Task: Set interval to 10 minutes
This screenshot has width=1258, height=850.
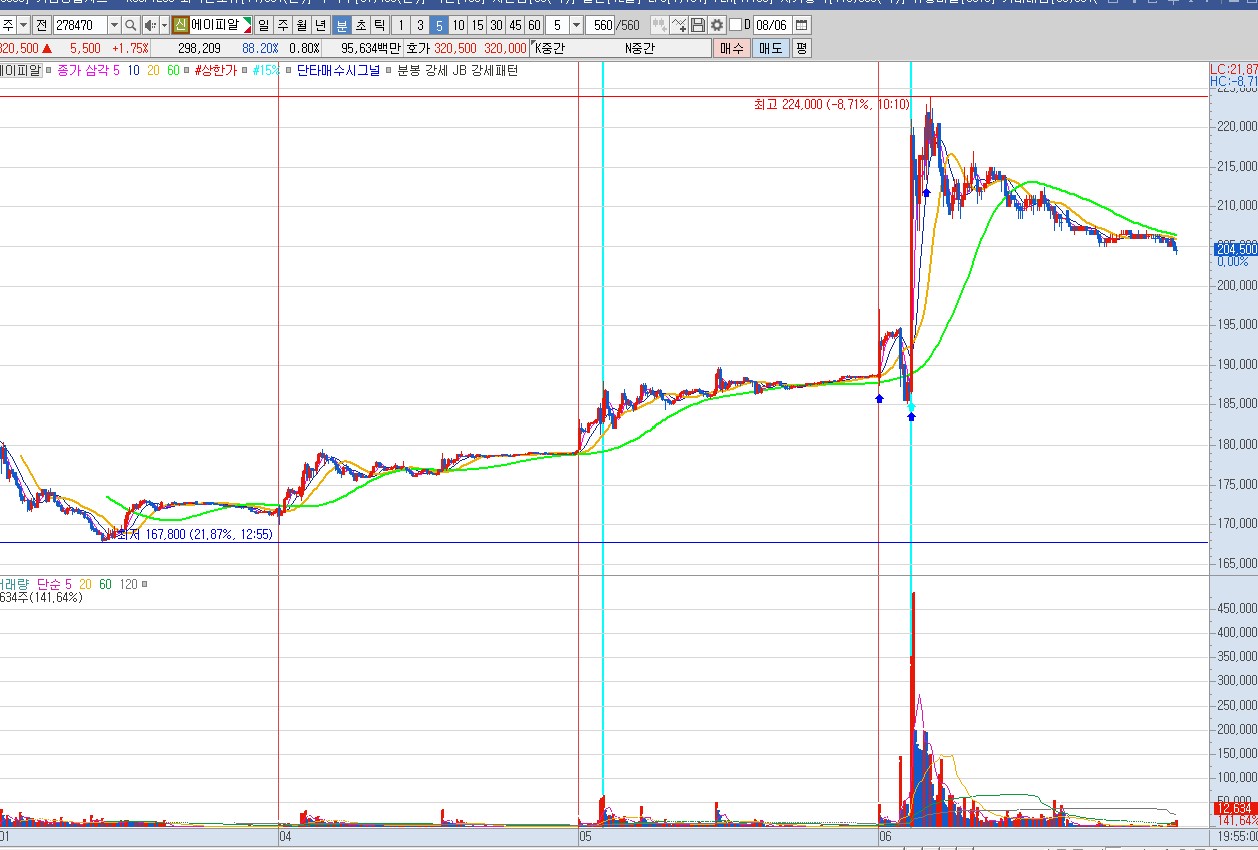Action: click(x=457, y=25)
